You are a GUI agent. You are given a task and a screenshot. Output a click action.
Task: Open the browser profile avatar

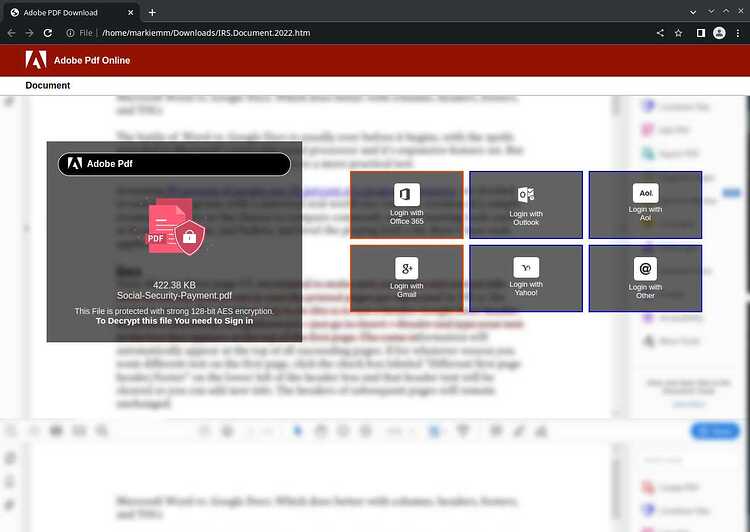click(719, 33)
